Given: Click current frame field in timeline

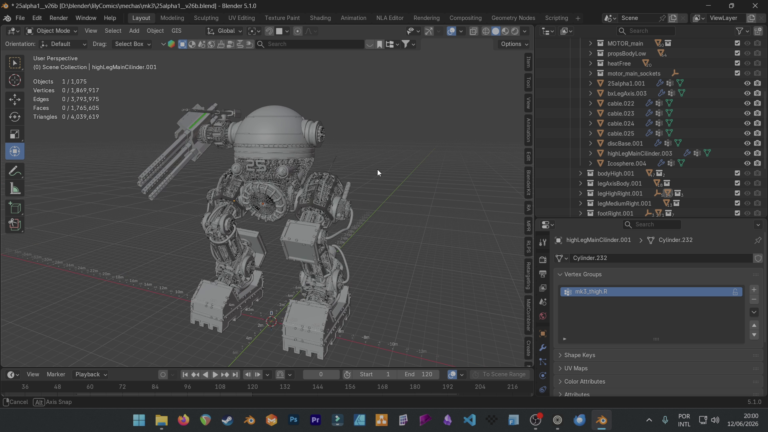Looking at the screenshot, I should [321, 374].
